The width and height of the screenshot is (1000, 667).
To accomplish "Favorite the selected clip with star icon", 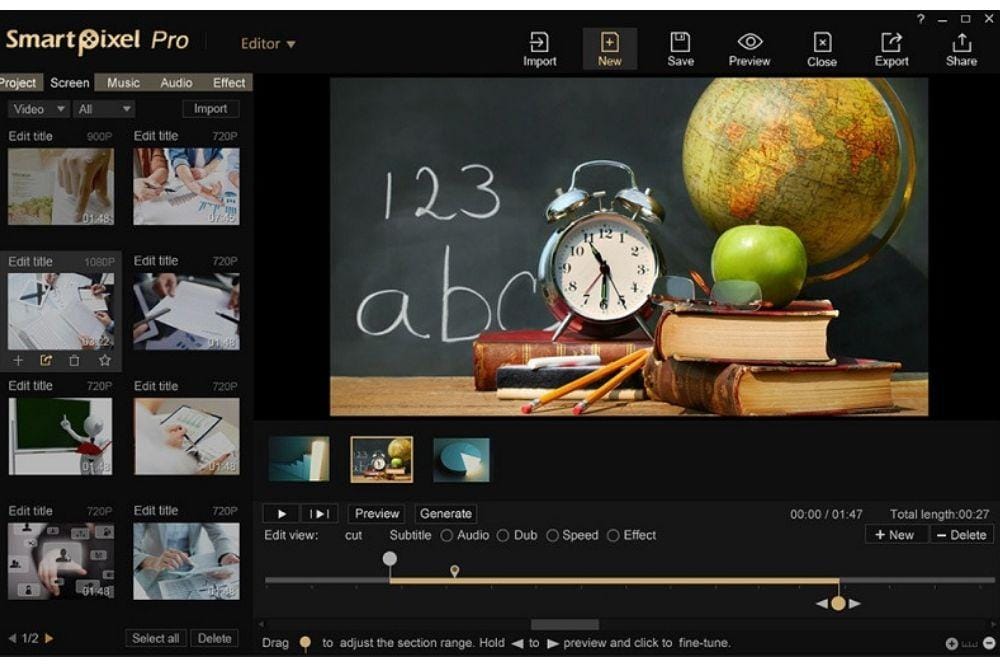I will 104,360.
